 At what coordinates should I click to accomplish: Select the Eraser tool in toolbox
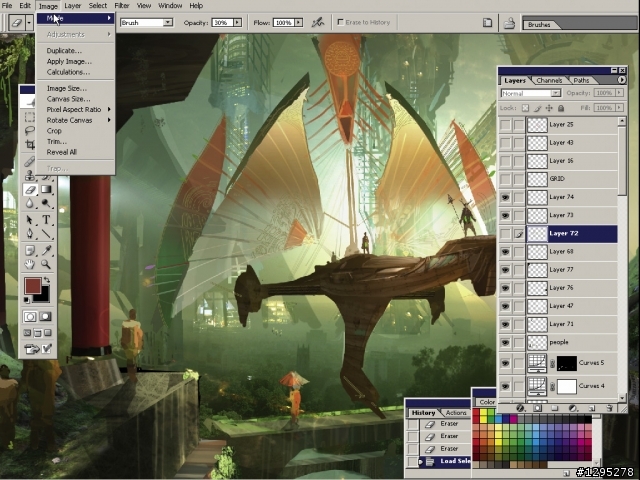[30, 189]
